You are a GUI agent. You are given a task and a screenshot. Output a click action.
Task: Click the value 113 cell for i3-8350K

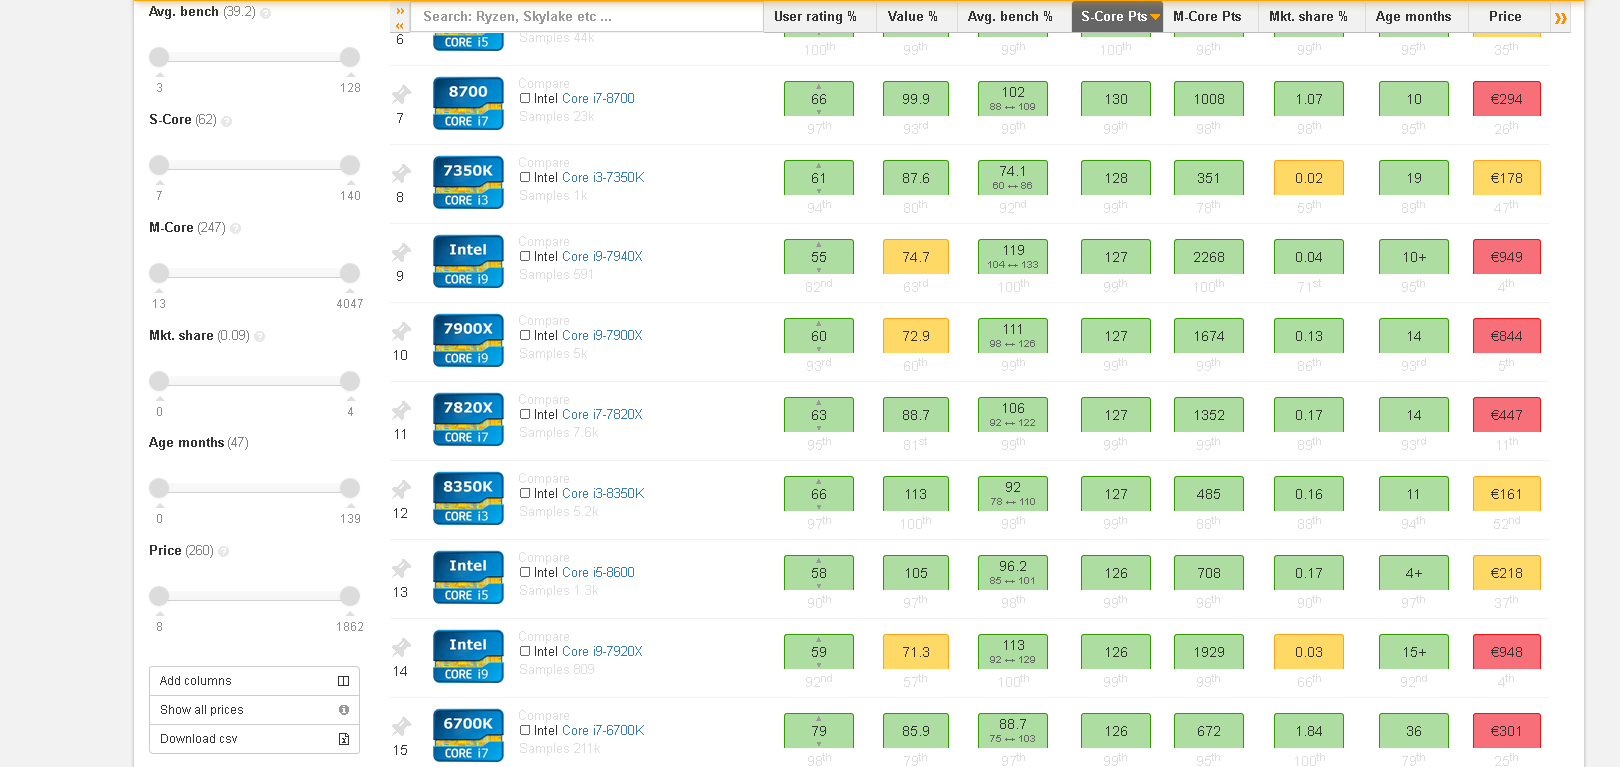(x=916, y=494)
